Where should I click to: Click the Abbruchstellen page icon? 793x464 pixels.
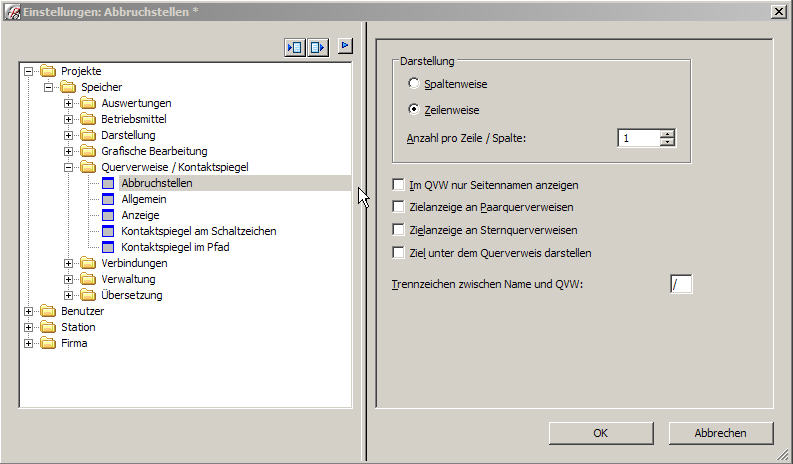(108, 183)
